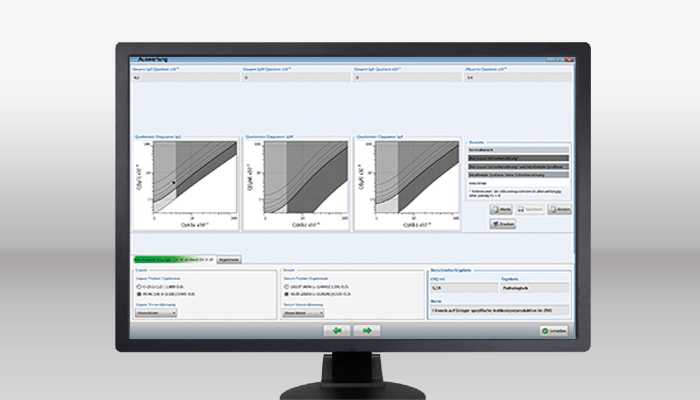Select the second Serum Protein Ergebnisse radio option
Screen dimensions: 700x400
(x=285, y=294)
